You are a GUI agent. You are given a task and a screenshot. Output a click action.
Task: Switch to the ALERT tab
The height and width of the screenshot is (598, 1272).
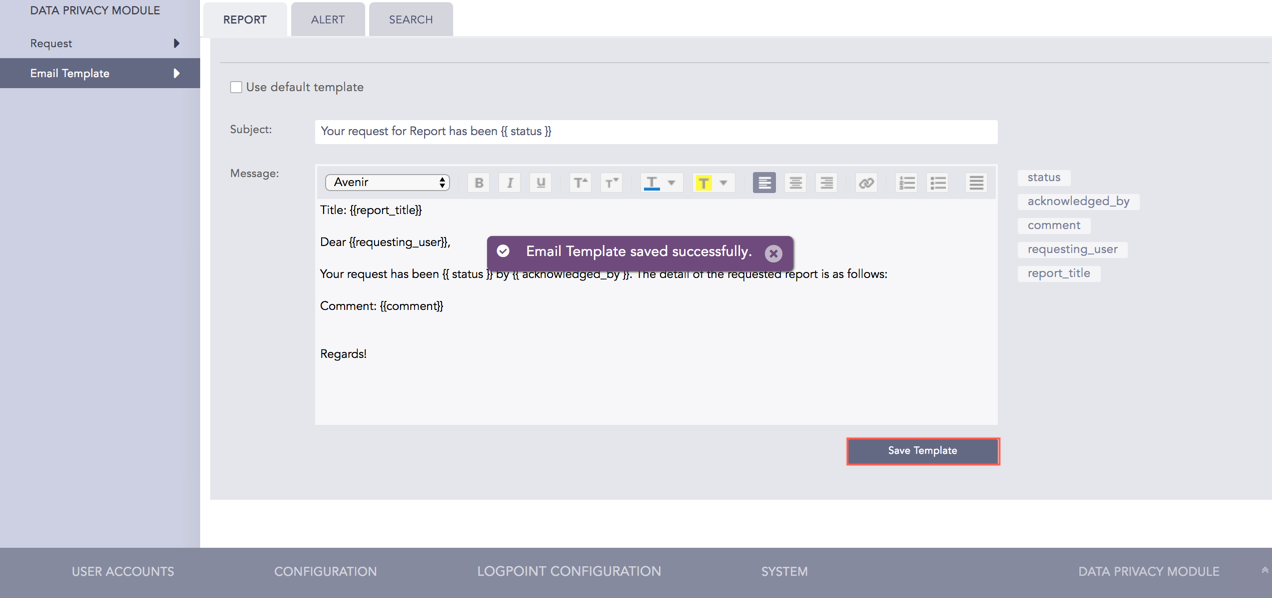pos(327,18)
